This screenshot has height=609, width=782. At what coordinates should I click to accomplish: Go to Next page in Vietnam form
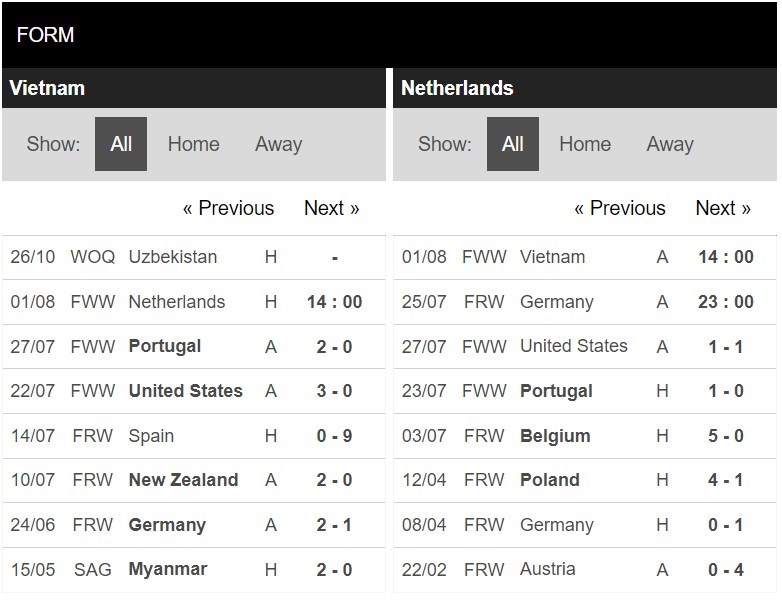[x=332, y=208]
